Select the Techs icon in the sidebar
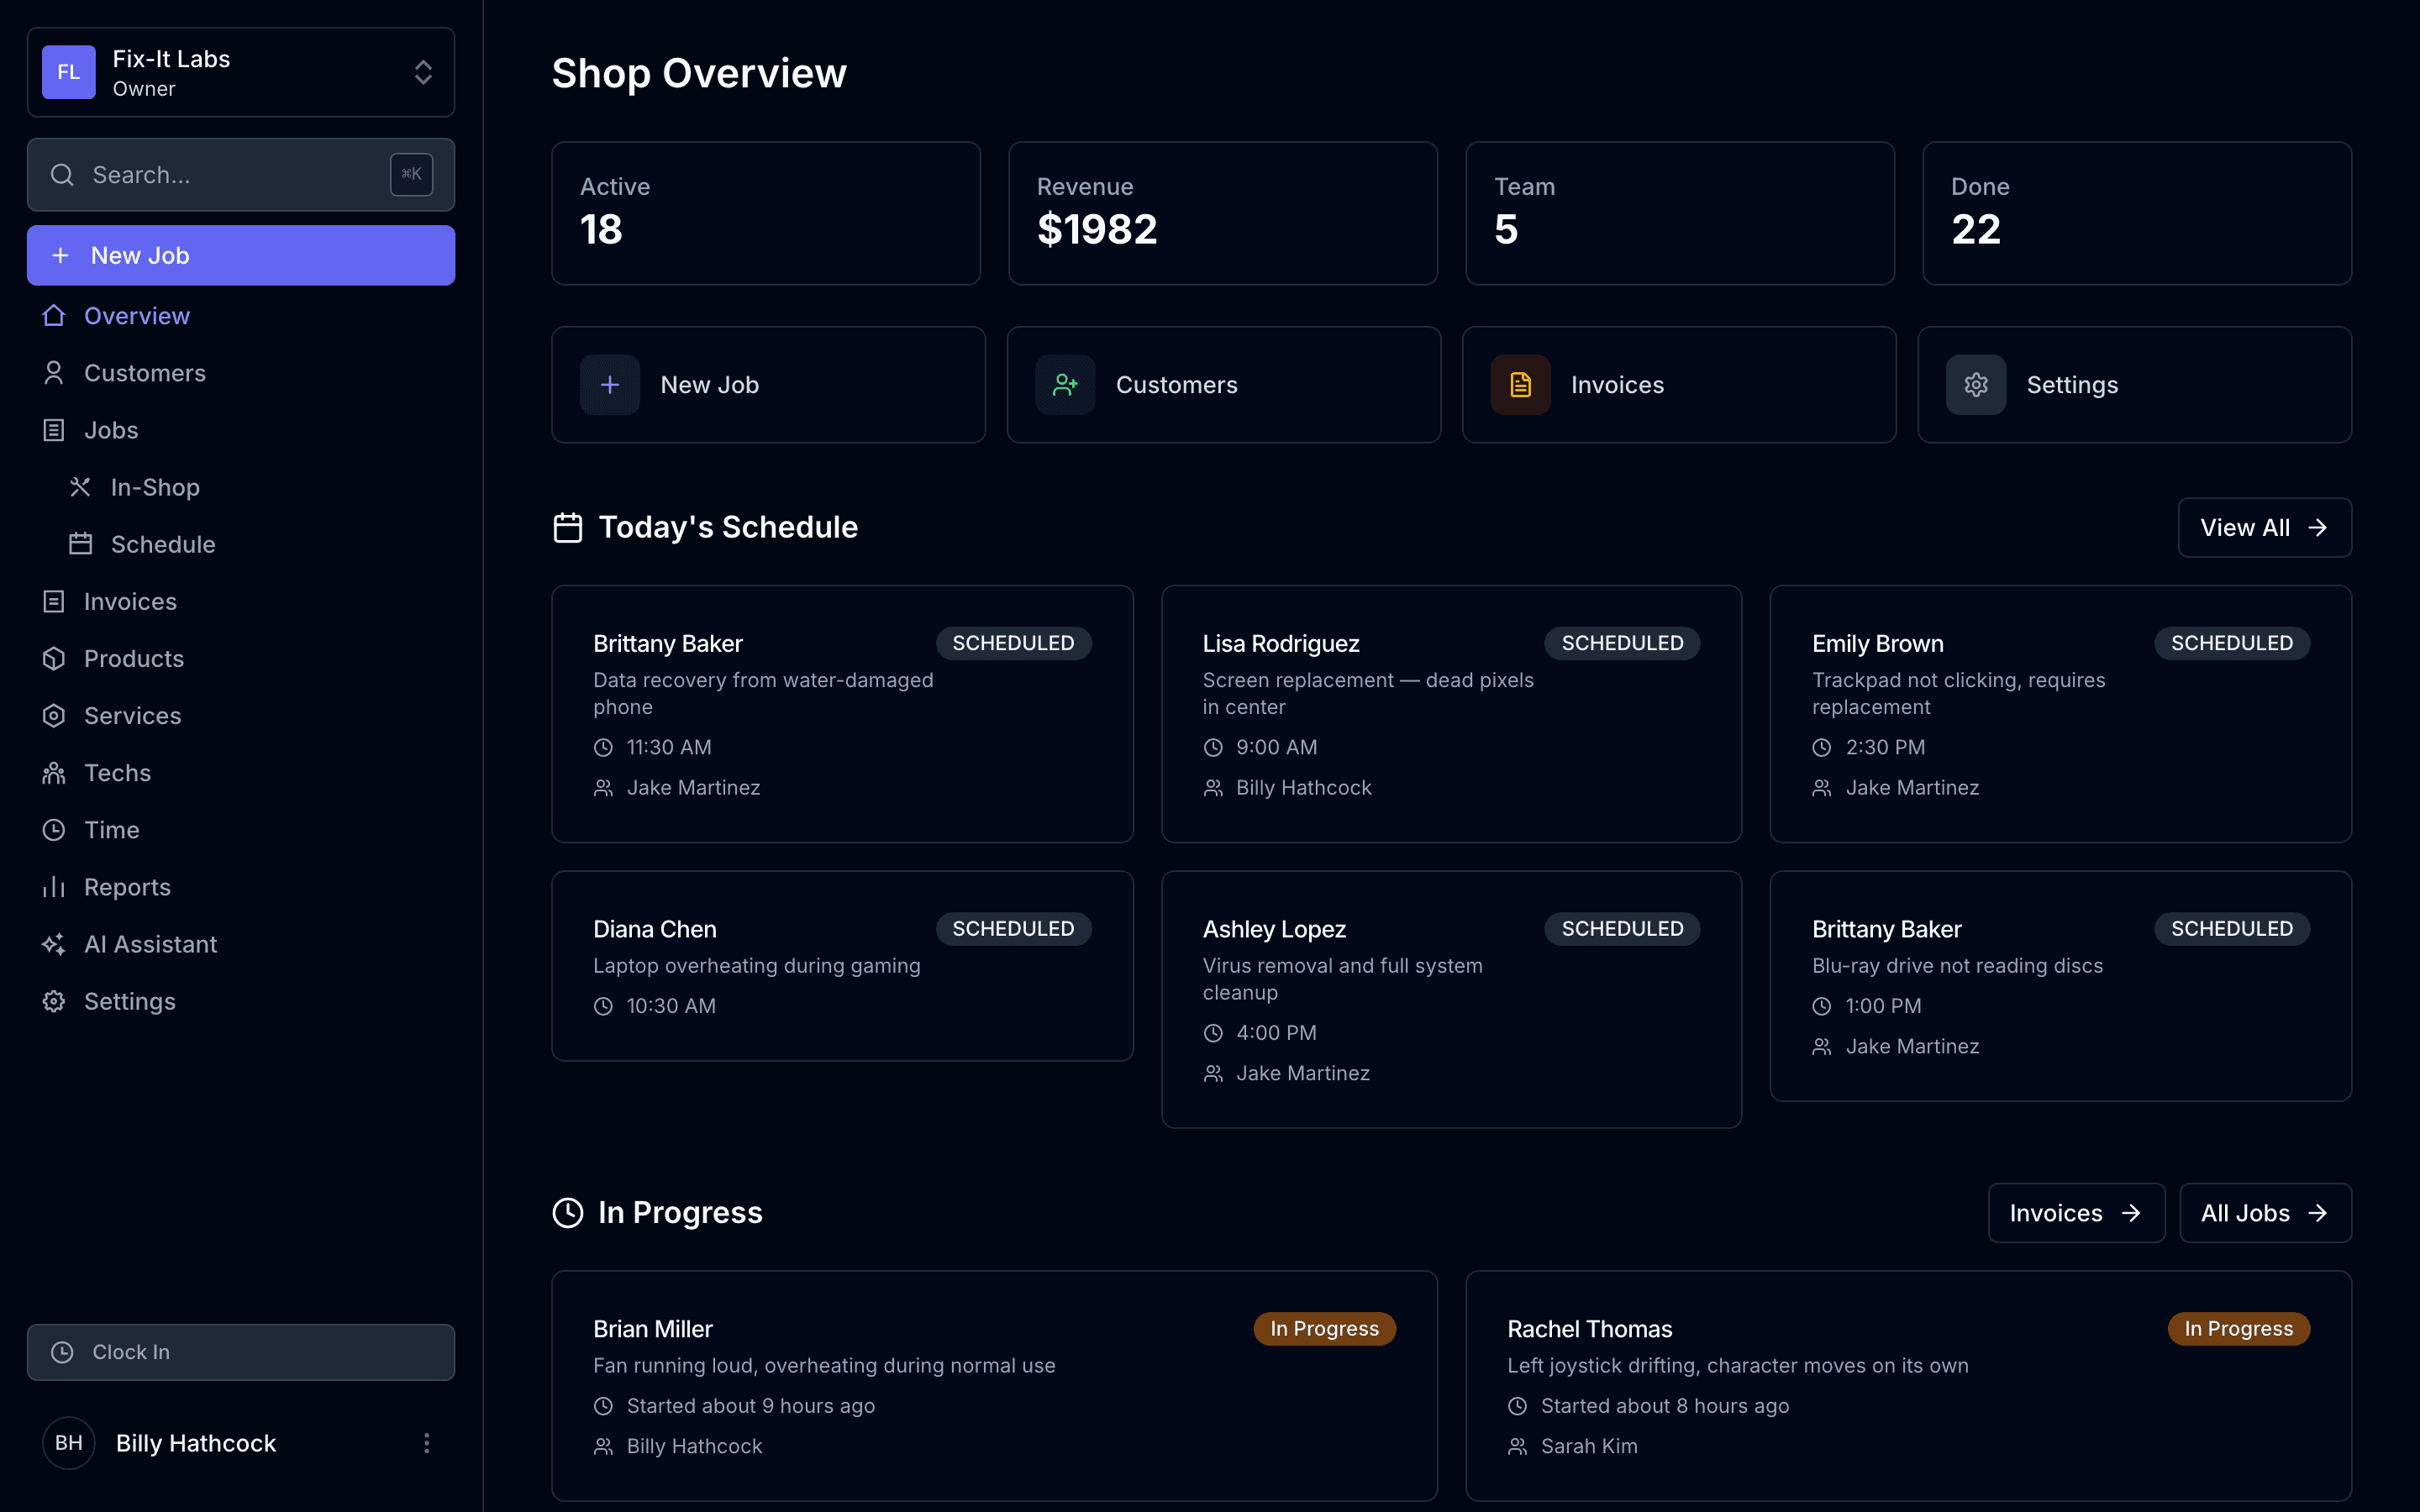 pyautogui.click(x=54, y=772)
